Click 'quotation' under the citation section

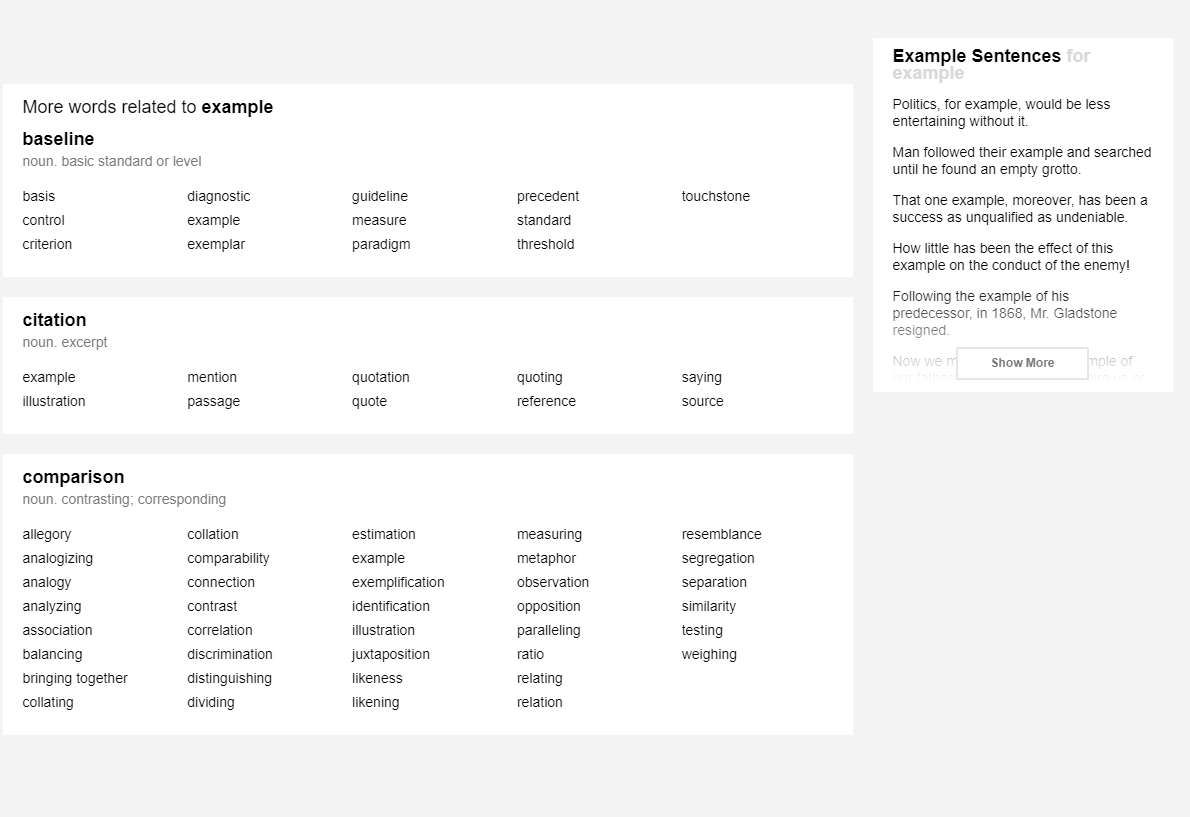coord(380,377)
